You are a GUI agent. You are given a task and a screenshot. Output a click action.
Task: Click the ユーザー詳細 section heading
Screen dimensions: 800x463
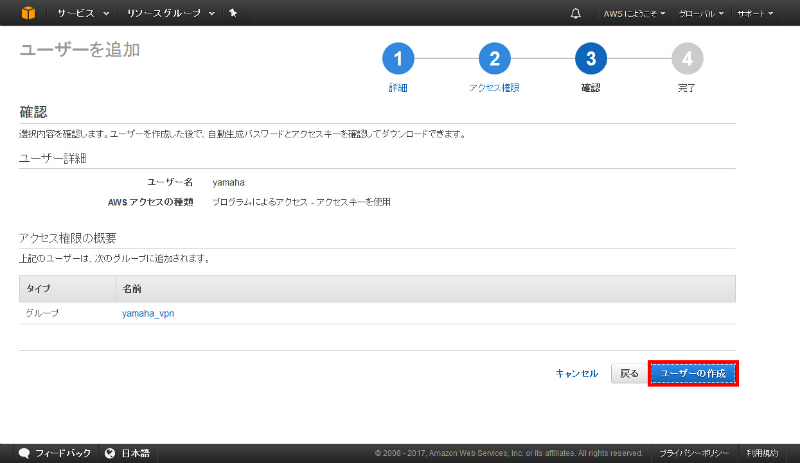[x=53, y=158]
